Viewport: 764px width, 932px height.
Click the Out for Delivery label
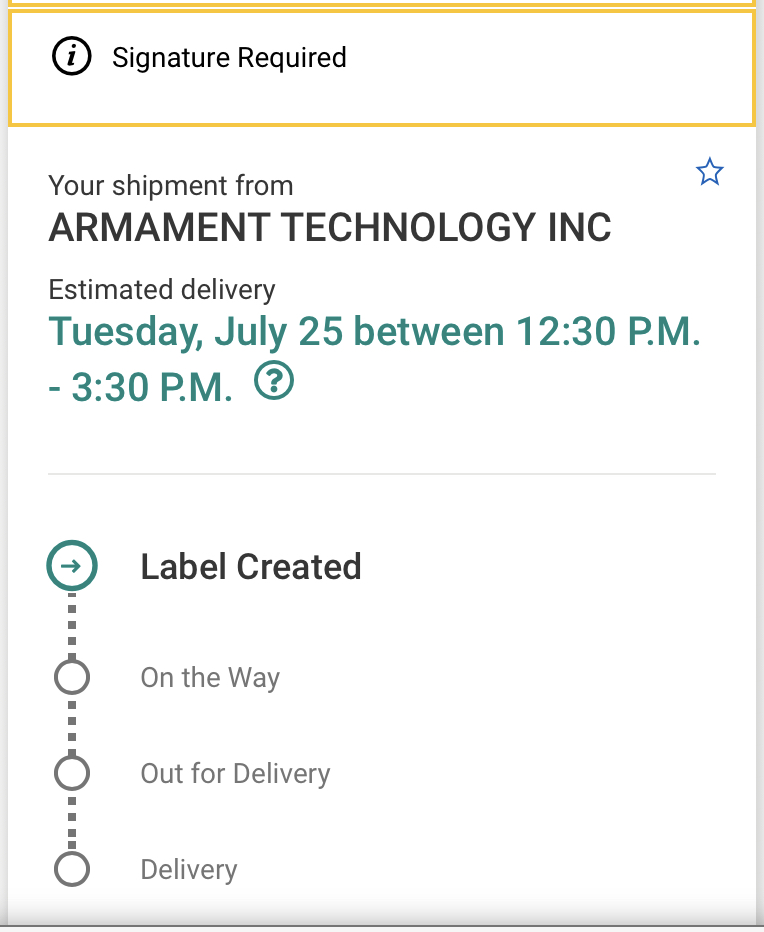pos(235,773)
